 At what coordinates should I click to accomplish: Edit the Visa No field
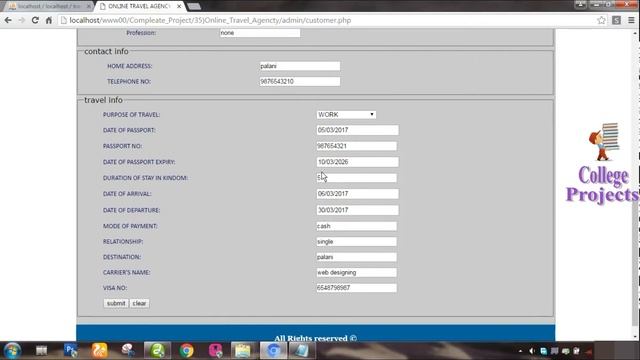point(356,288)
